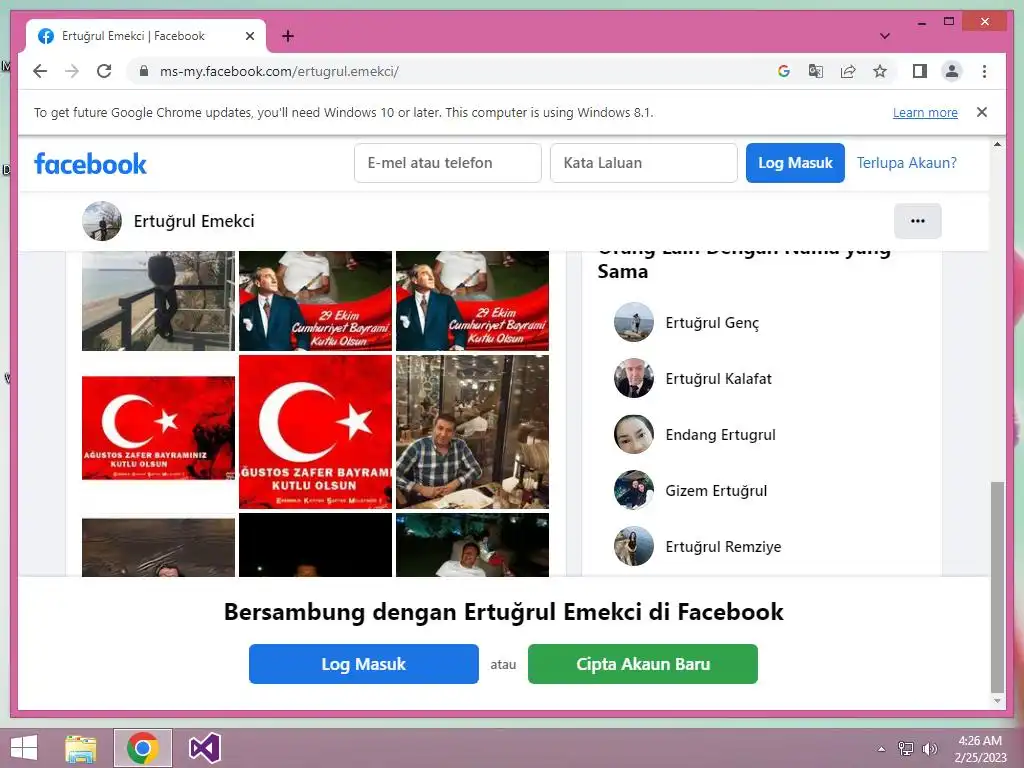Click Chrome icon in taskbar
The height and width of the screenshot is (768, 1024).
click(x=143, y=748)
